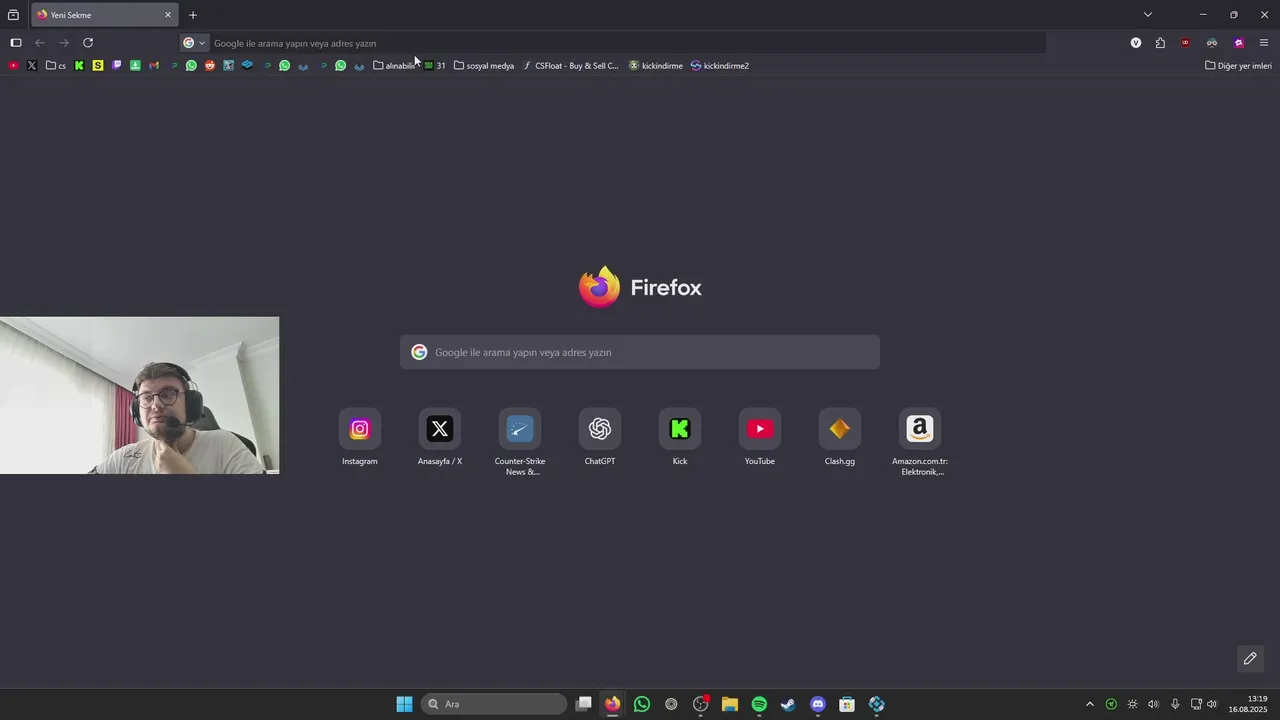
Task: Open the green K Kick bookmark icon
Action: click(79, 66)
